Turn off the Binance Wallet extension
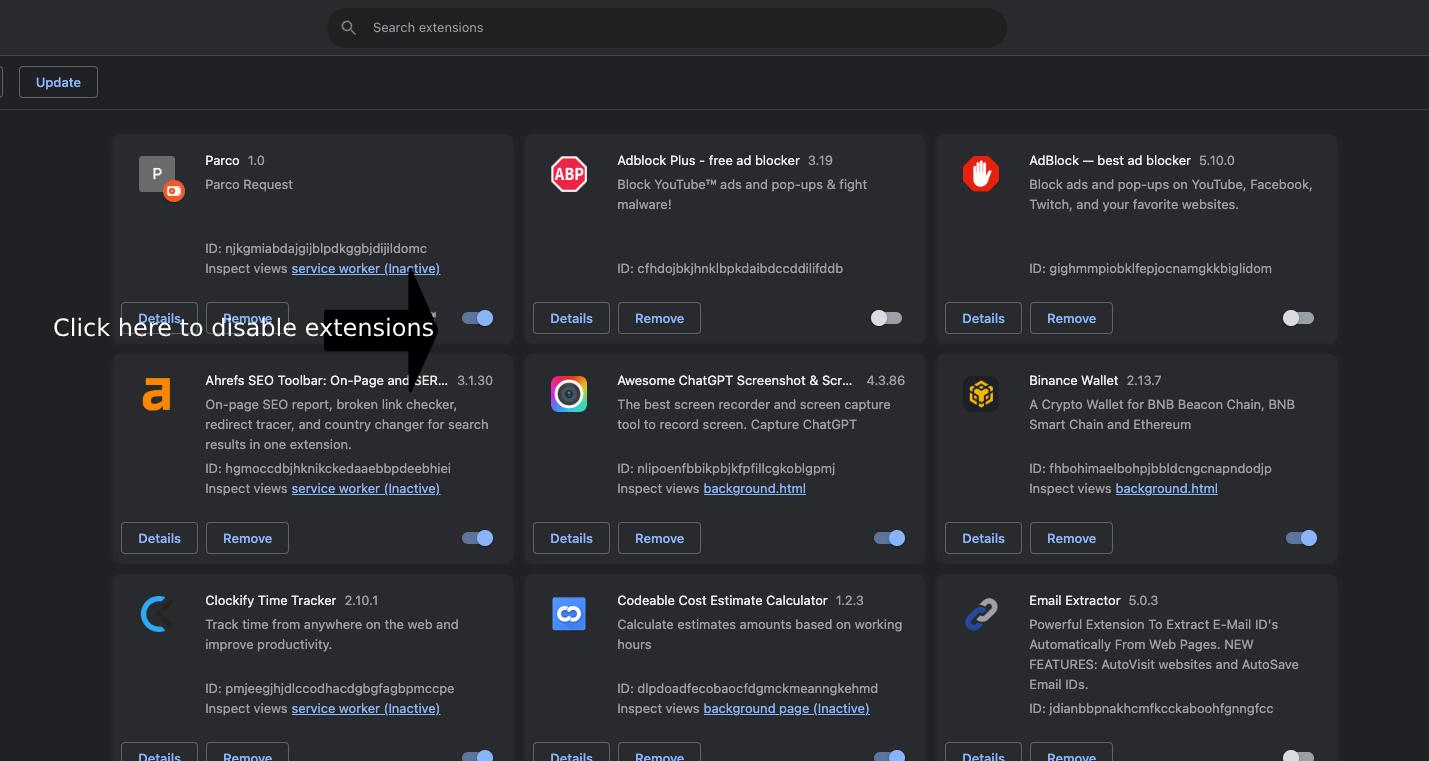 click(x=1300, y=538)
